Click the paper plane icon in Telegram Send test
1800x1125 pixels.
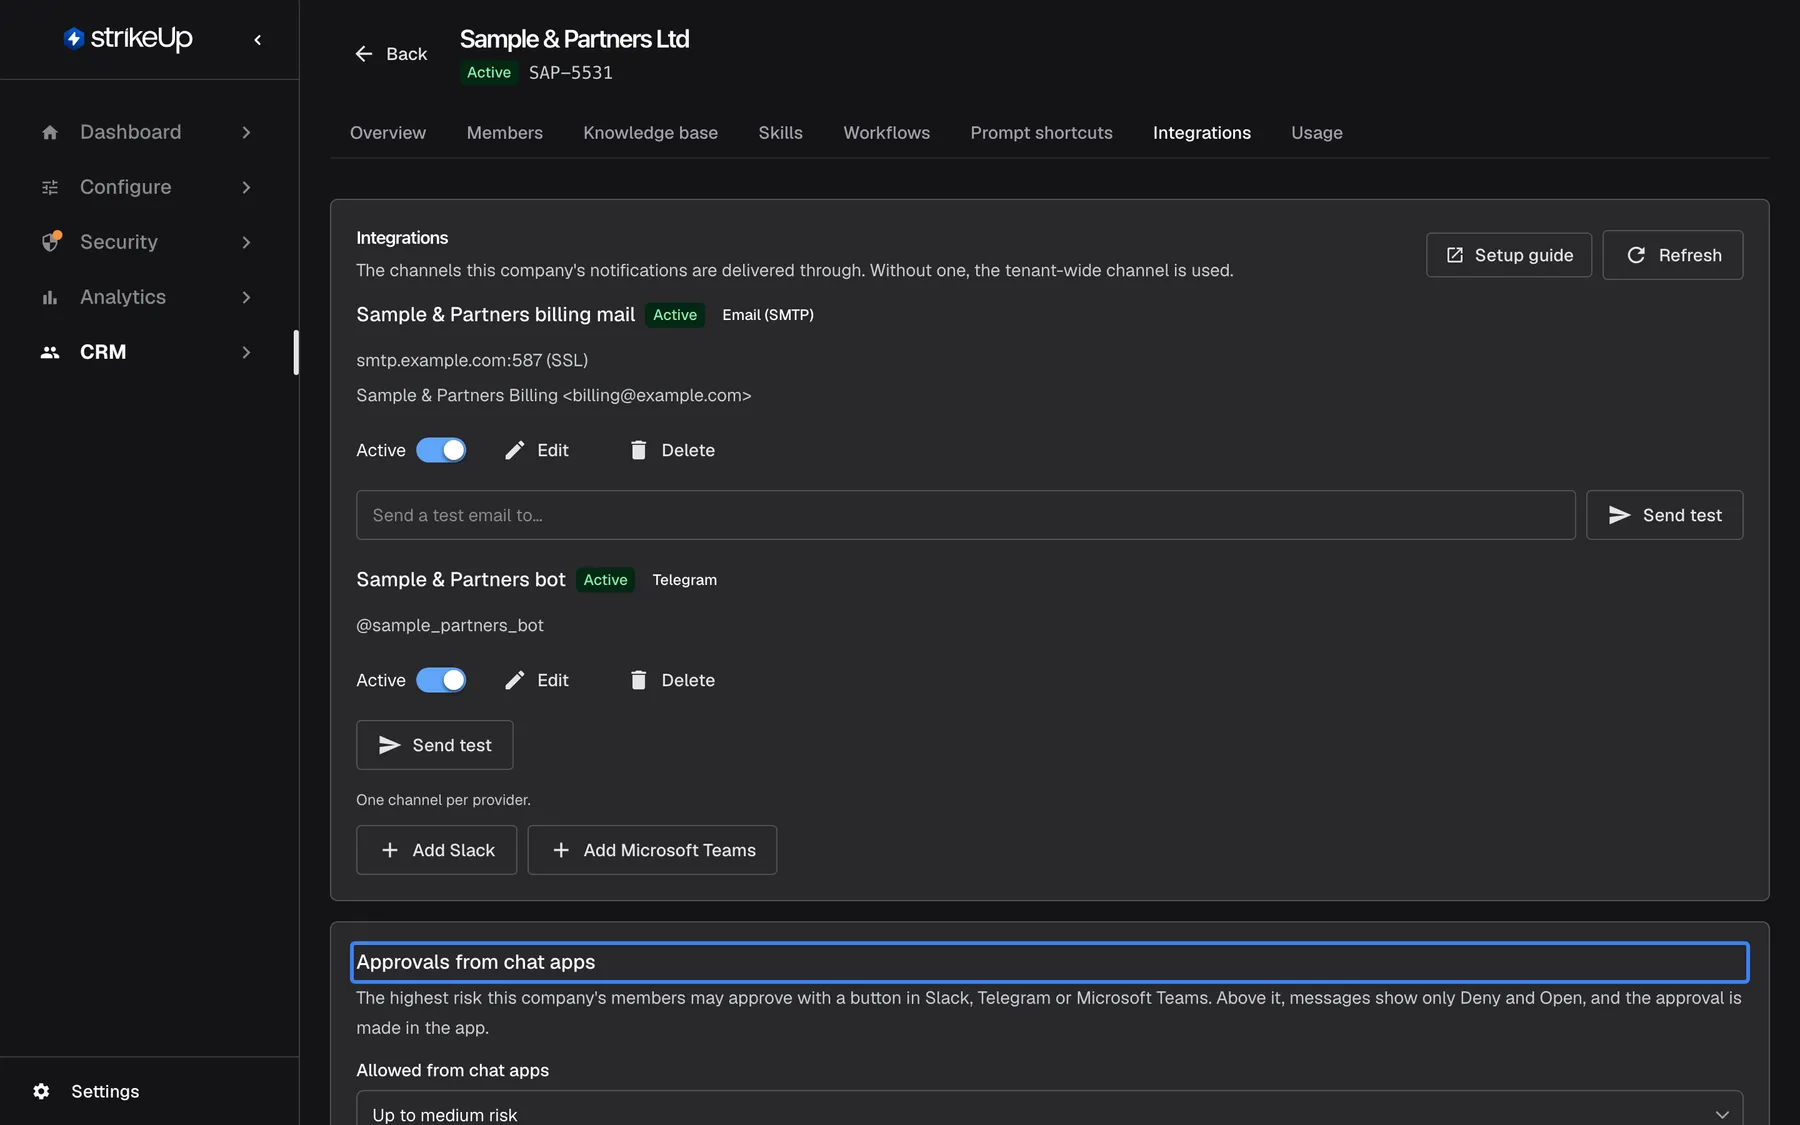pyautogui.click(x=390, y=745)
